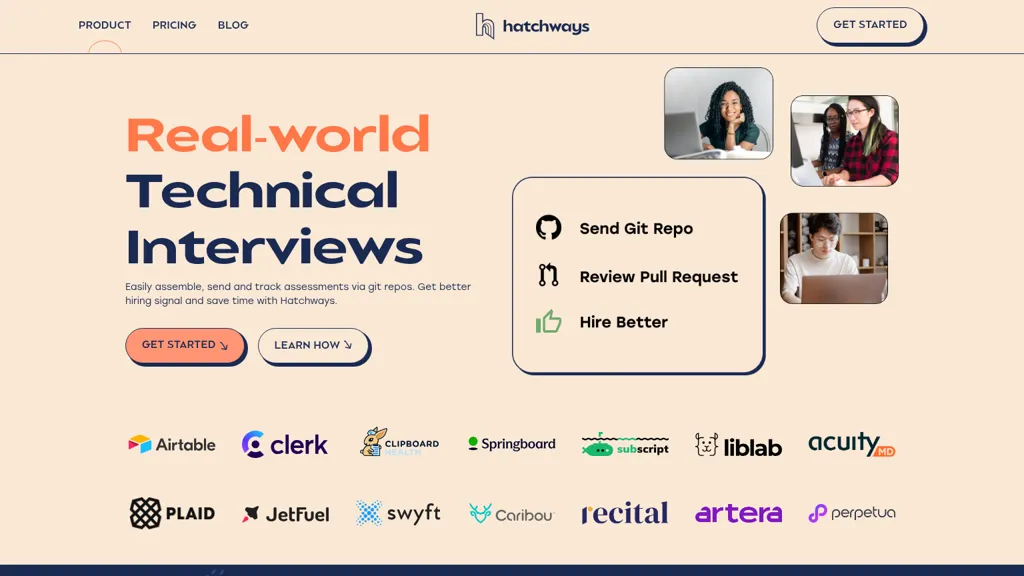Select the Review Pull Request text
The image size is (1024, 576).
658,277
